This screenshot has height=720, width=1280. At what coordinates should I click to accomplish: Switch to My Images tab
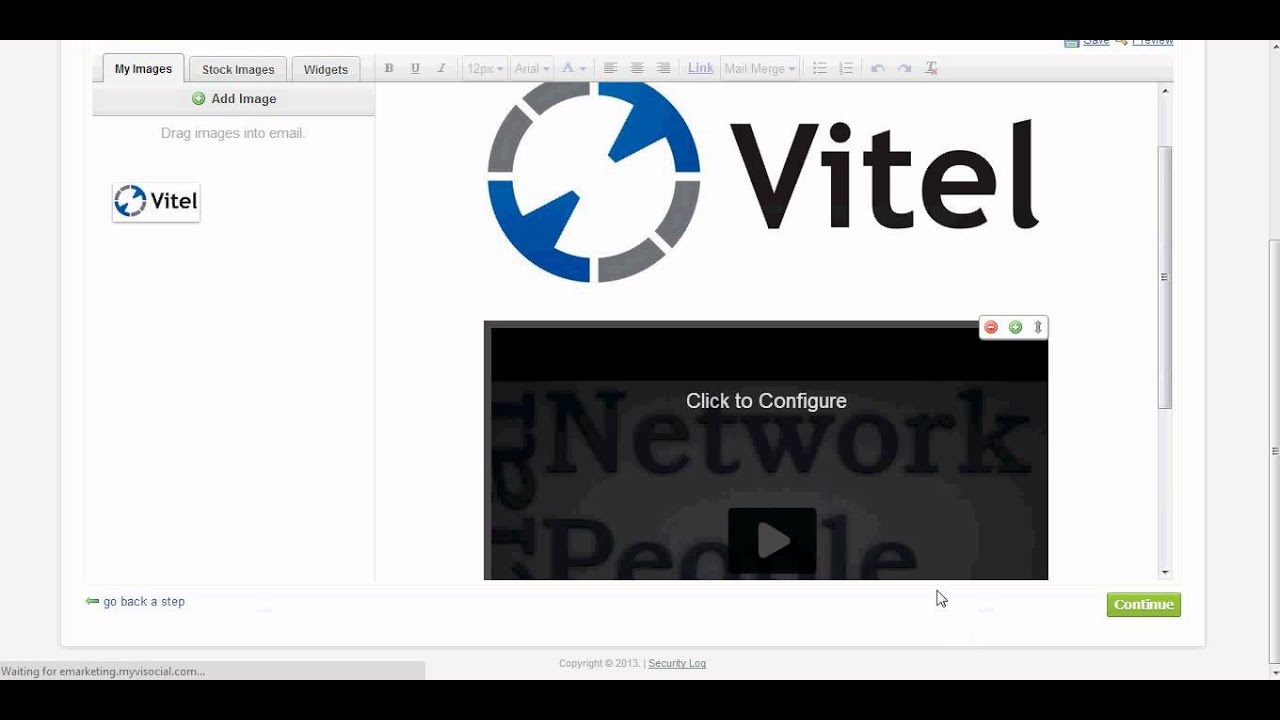pyautogui.click(x=143, y=69)
